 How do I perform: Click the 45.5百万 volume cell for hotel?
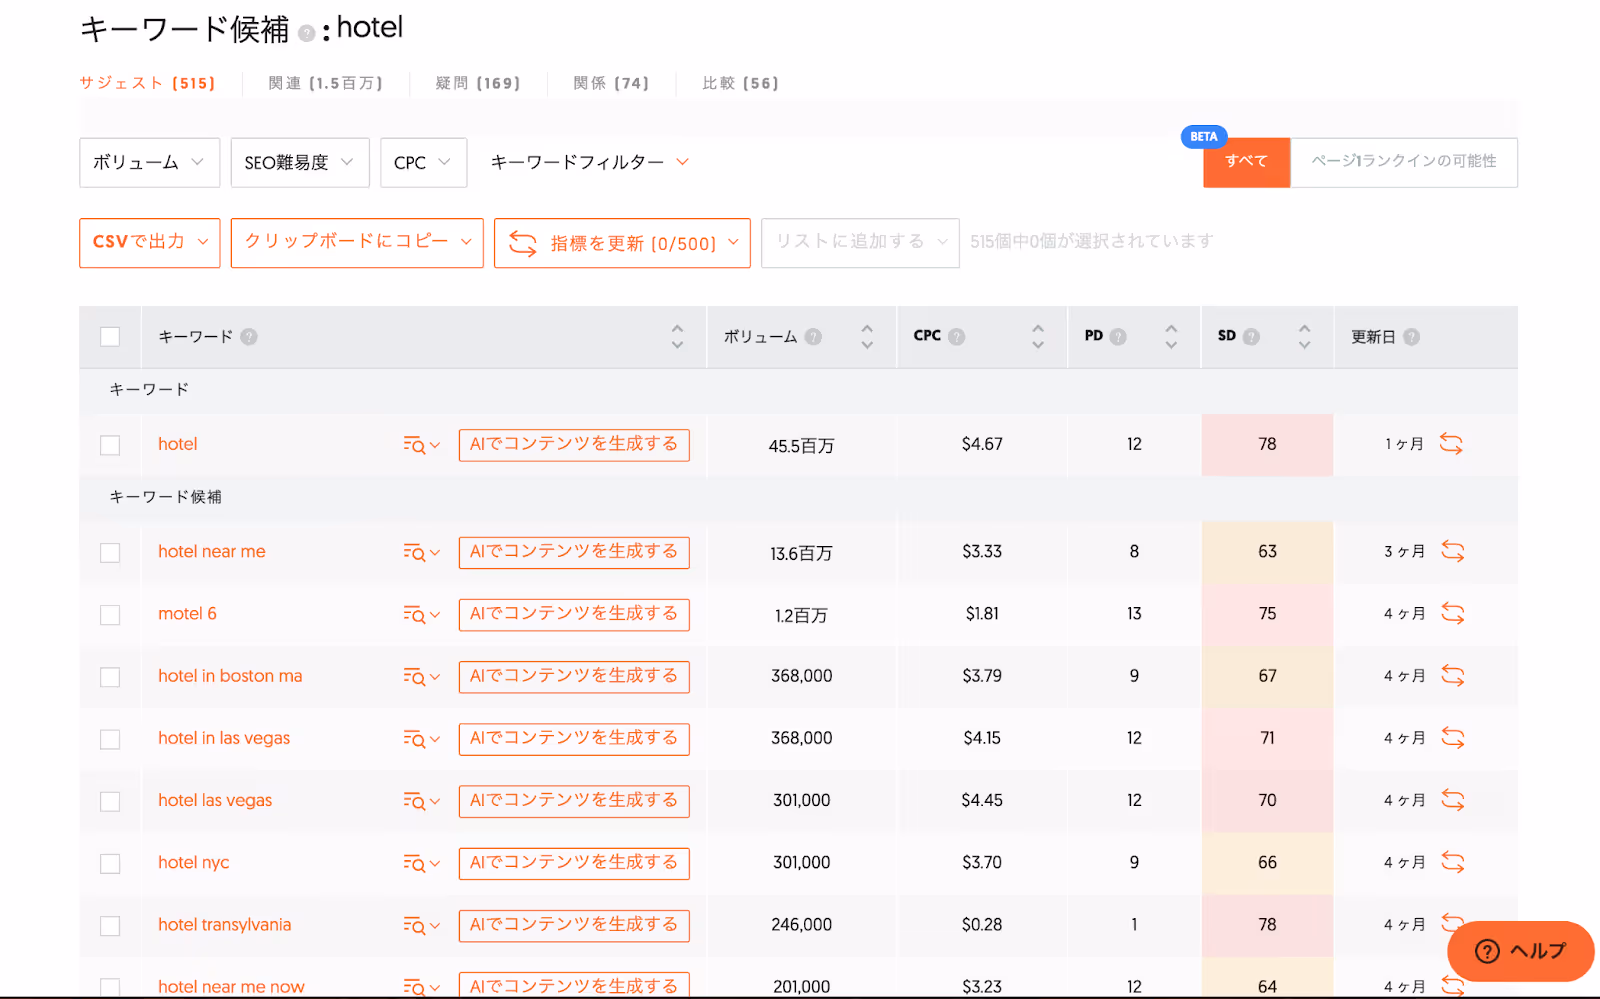tap(801, 445)
